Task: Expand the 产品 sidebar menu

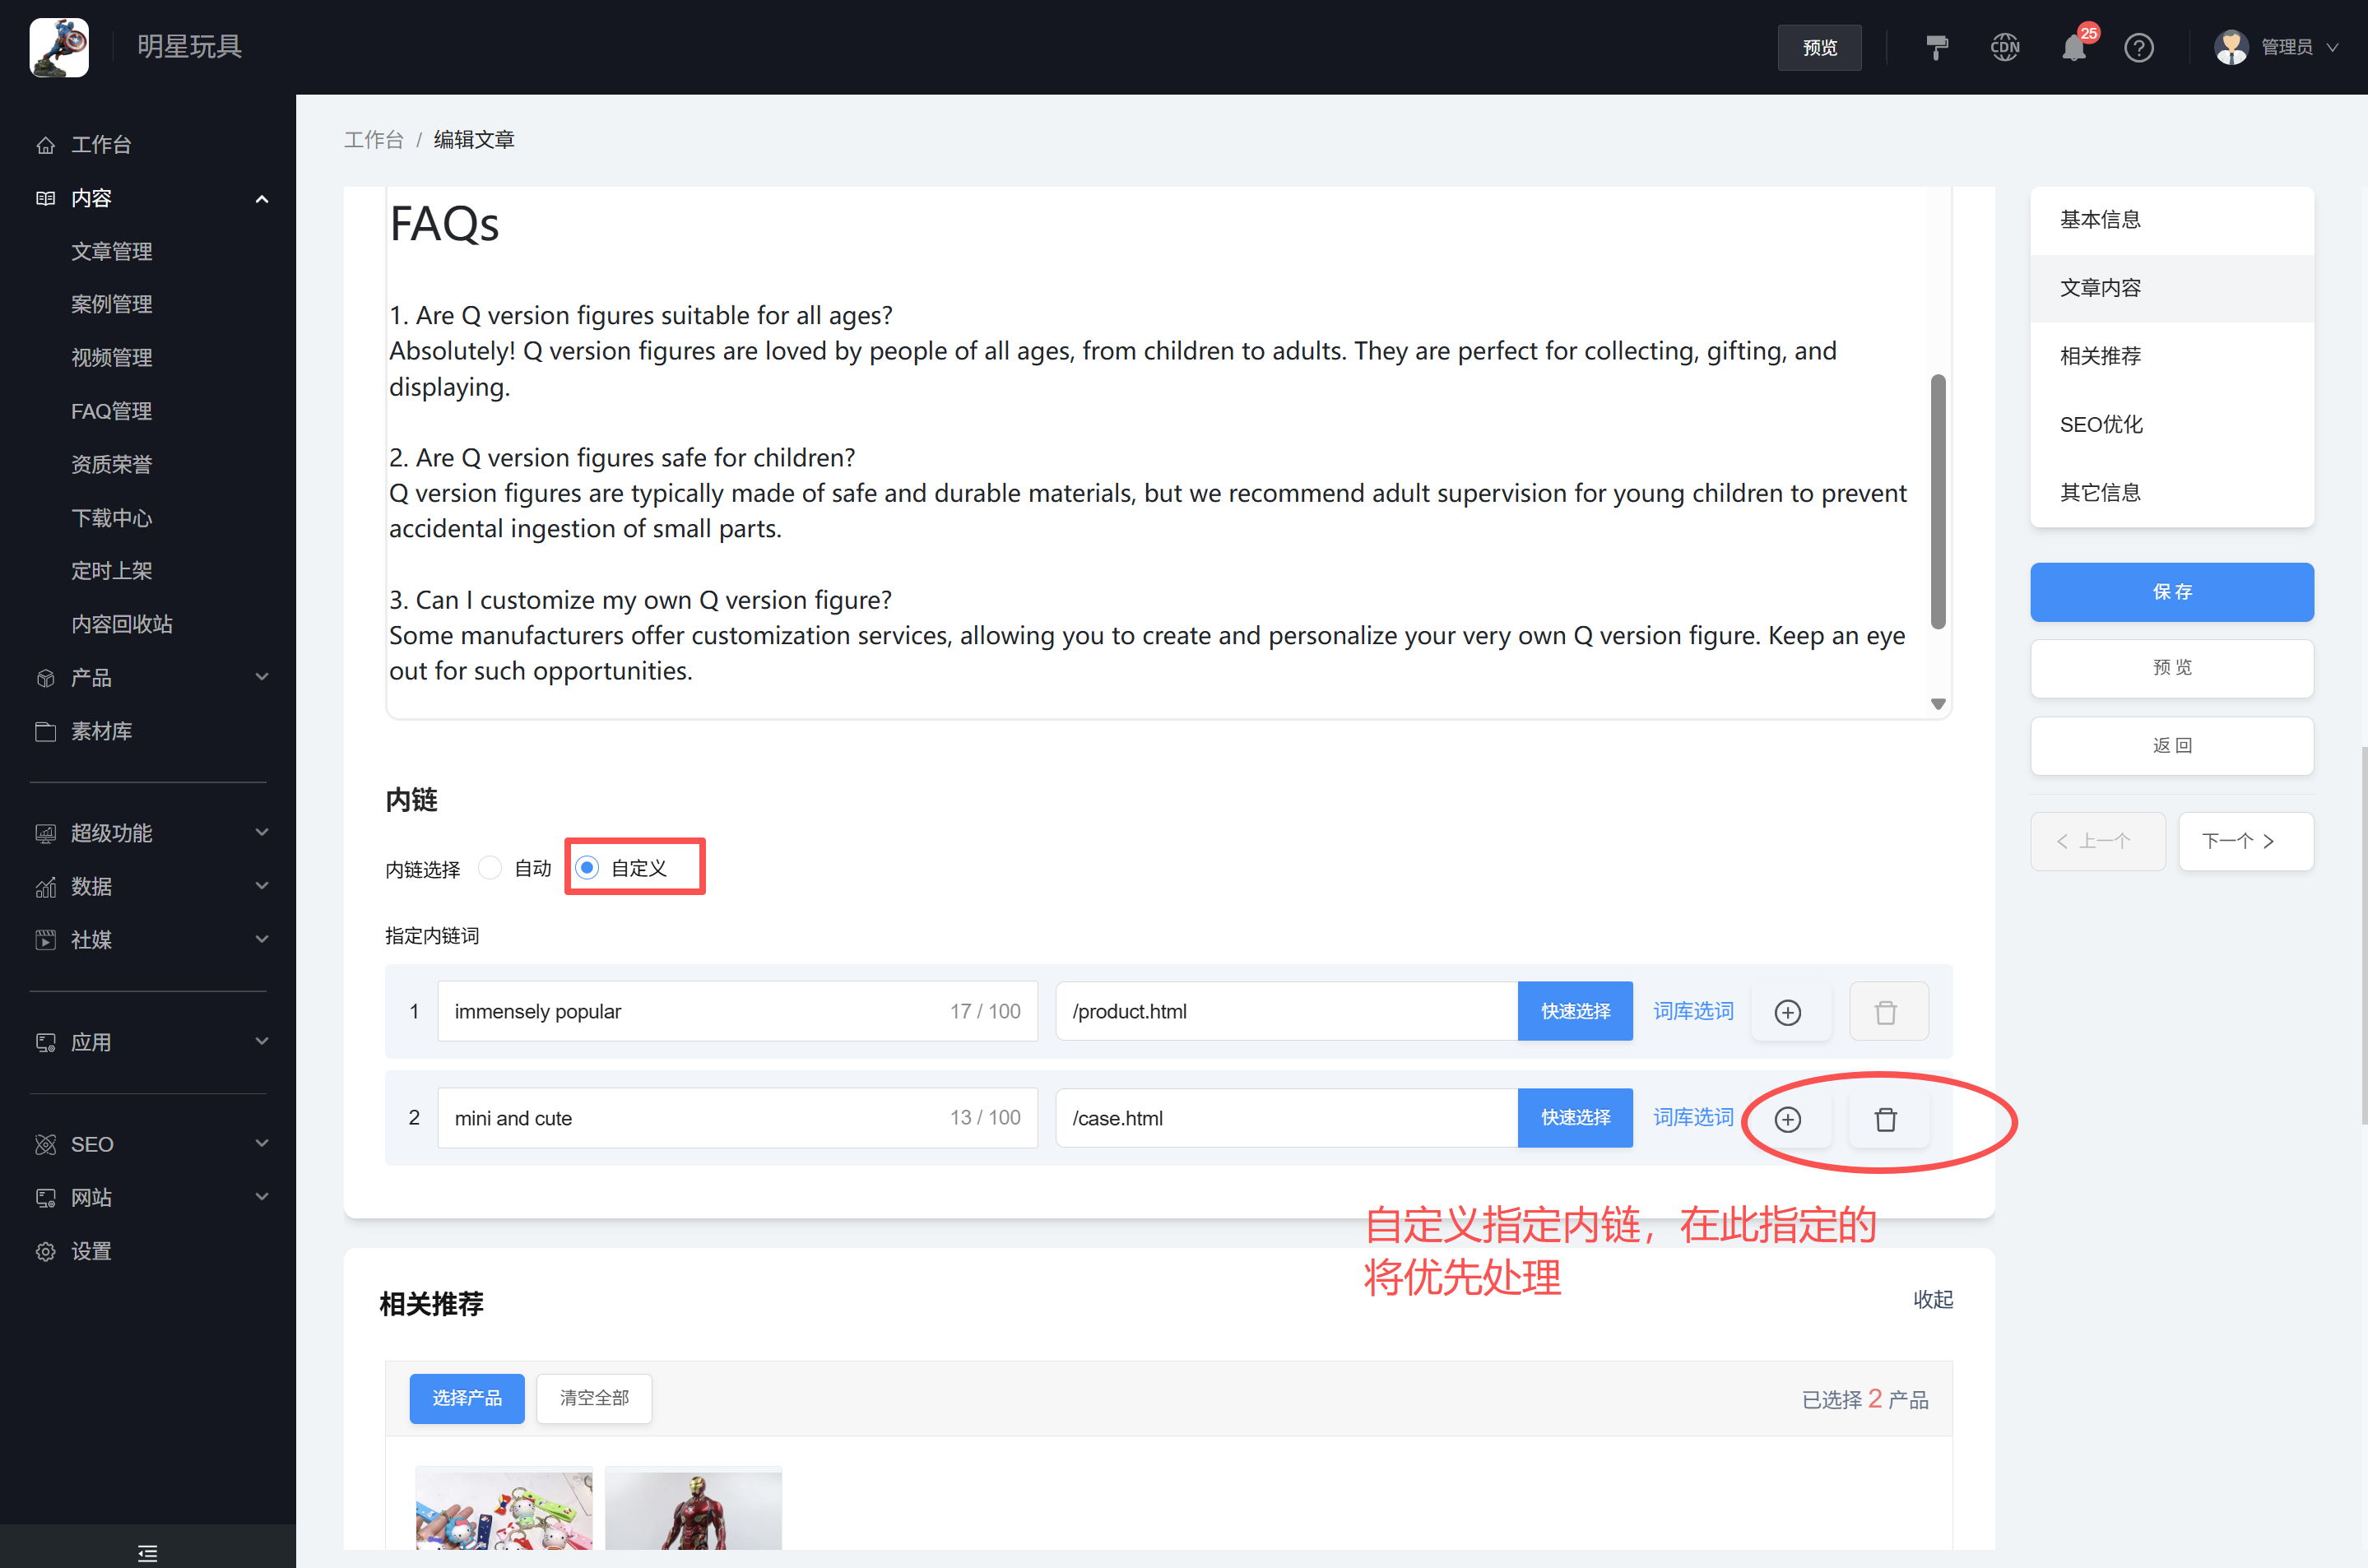Action: (150, 678)
